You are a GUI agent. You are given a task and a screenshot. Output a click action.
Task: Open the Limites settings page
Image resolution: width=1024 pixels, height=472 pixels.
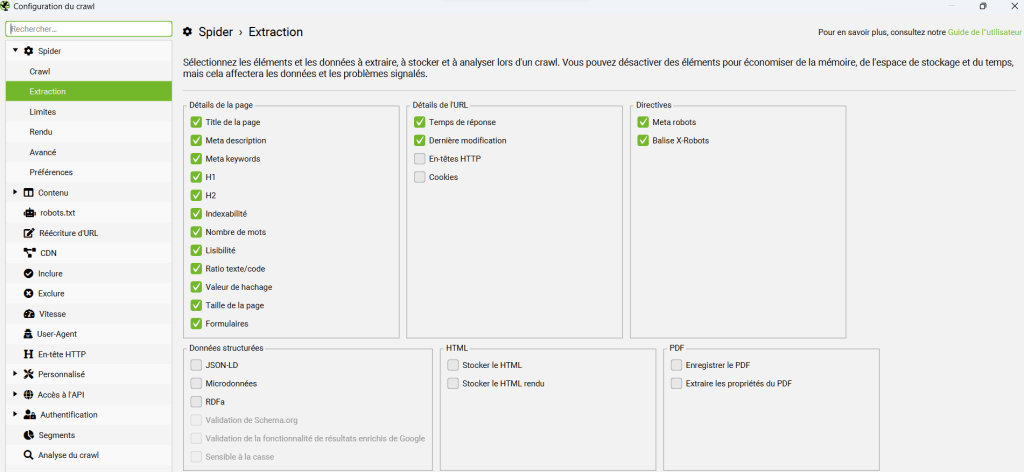pyautogui.click(x=43, y=112)
